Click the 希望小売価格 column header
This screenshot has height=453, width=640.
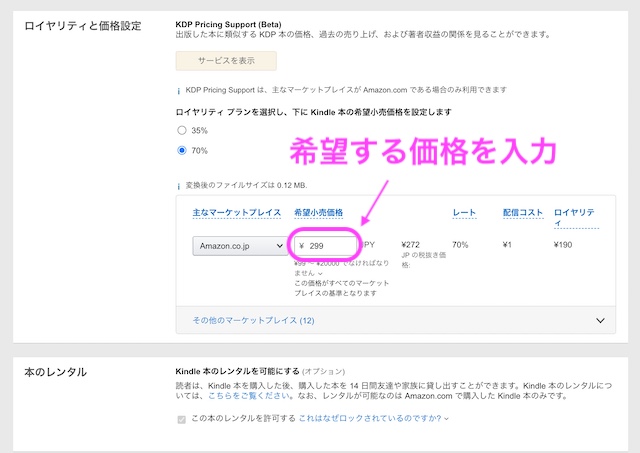pyautogui.click(x=318, y=213)
